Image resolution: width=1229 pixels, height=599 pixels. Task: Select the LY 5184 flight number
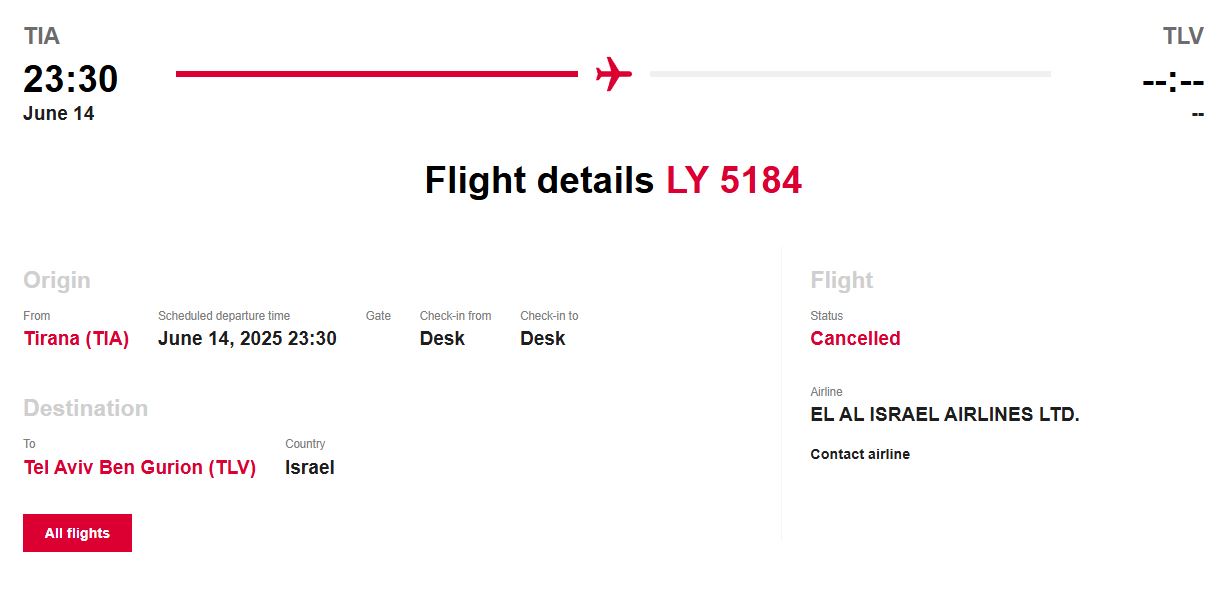[734, 181]
